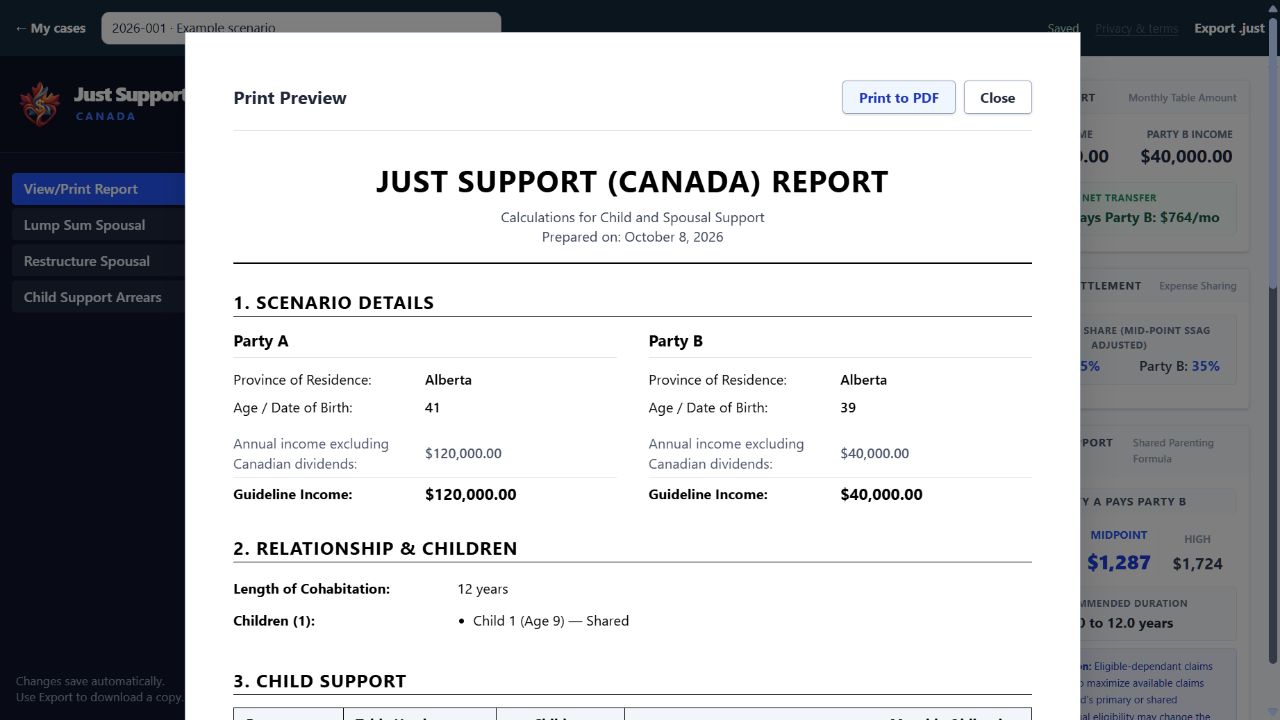This screenshot has width=1280, height=720.
Task: Click the Just Support Canada logo icon
Action: click(40, 104)
